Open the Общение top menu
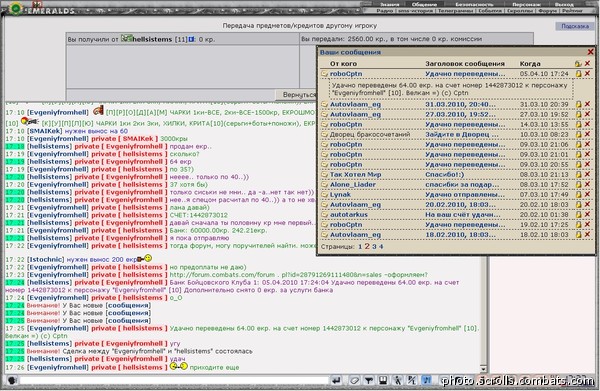This screenshot has height=391, width=600. [x=424, y=5]
